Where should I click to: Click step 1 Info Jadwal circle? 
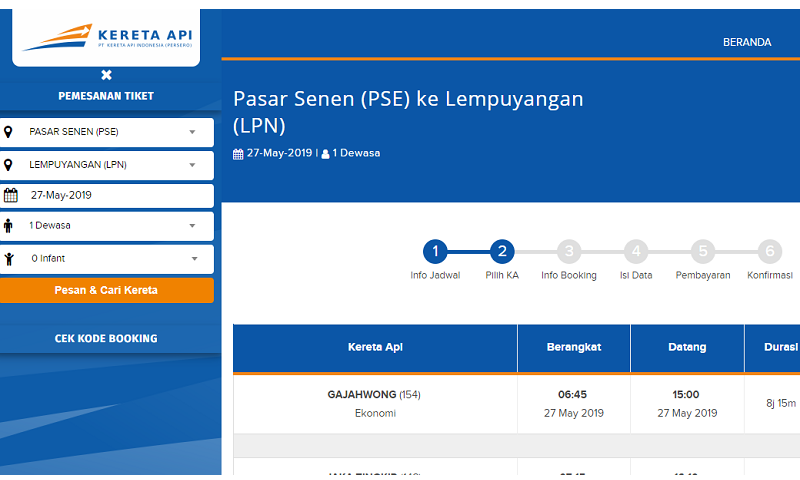[x=434, y=252]
